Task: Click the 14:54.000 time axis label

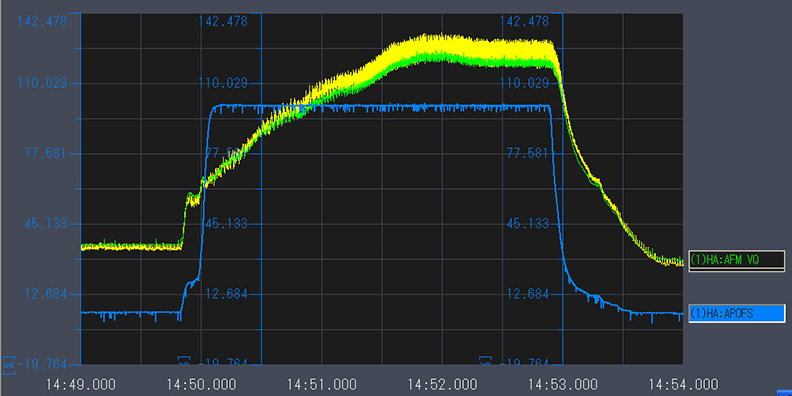Action: tap(683, 384)
